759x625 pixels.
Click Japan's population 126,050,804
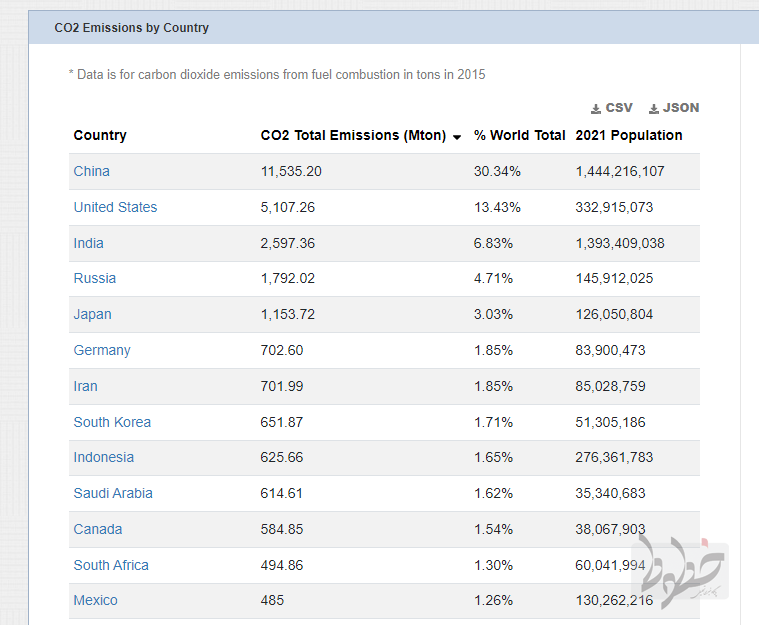[x=614, y=315]
